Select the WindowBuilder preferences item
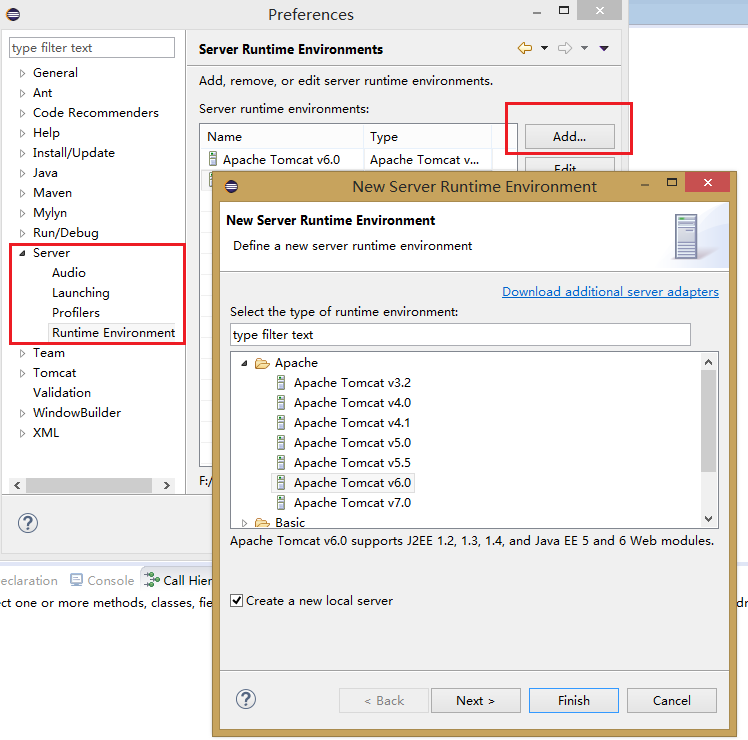Image resolution: width=748 pixels, height=740 pixels. 77,413
